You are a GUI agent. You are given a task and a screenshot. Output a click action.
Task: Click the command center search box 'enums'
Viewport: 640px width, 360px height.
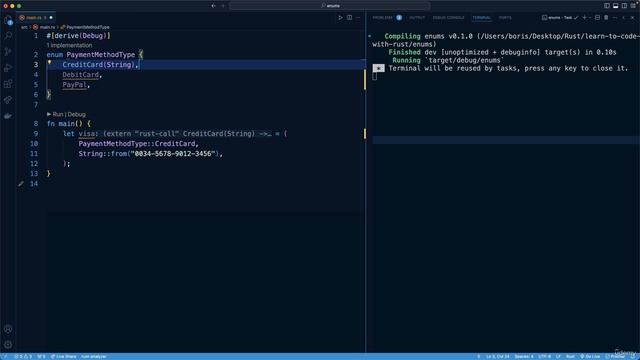tap(329, 6)
